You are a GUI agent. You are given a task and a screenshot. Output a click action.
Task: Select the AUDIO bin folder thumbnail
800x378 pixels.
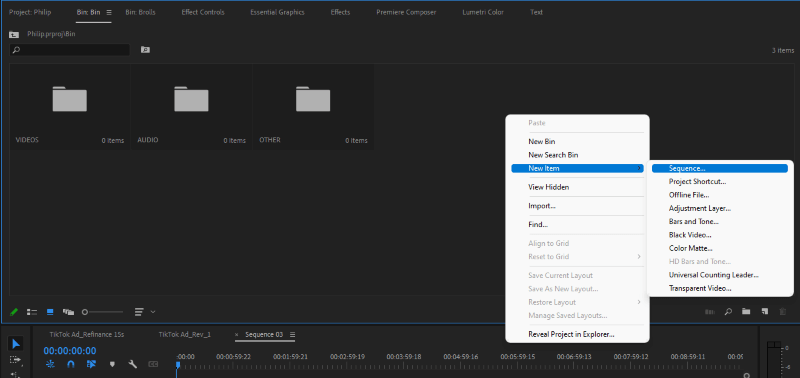[x=191, y=99]
